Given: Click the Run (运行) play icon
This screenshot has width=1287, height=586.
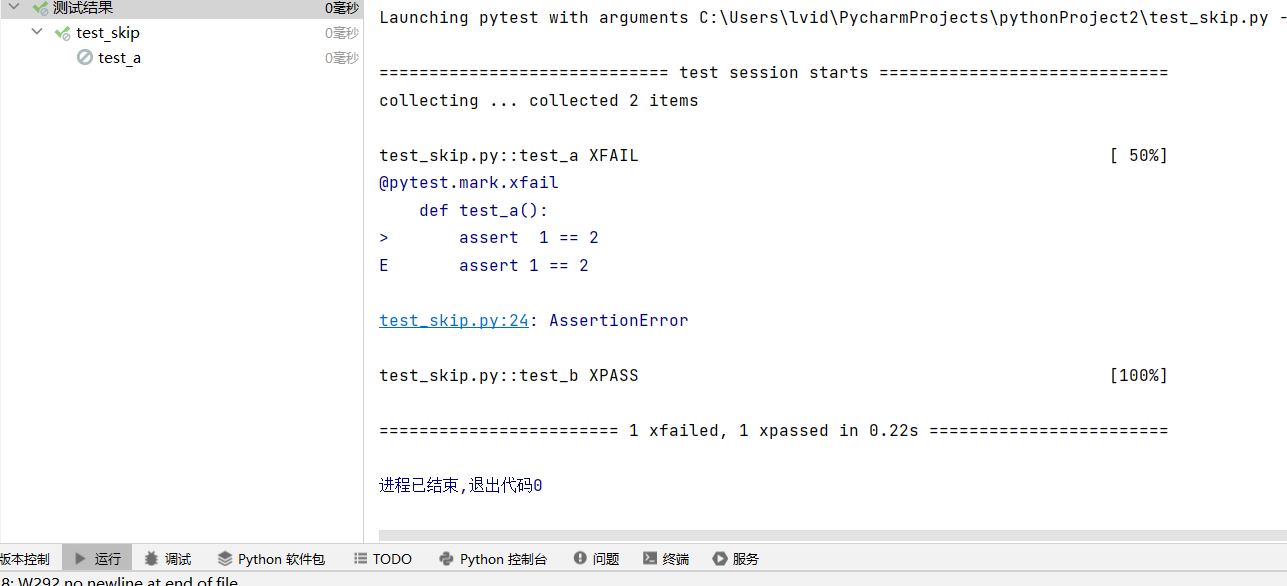Looking at the screenshot, I should tap(81, 559).
